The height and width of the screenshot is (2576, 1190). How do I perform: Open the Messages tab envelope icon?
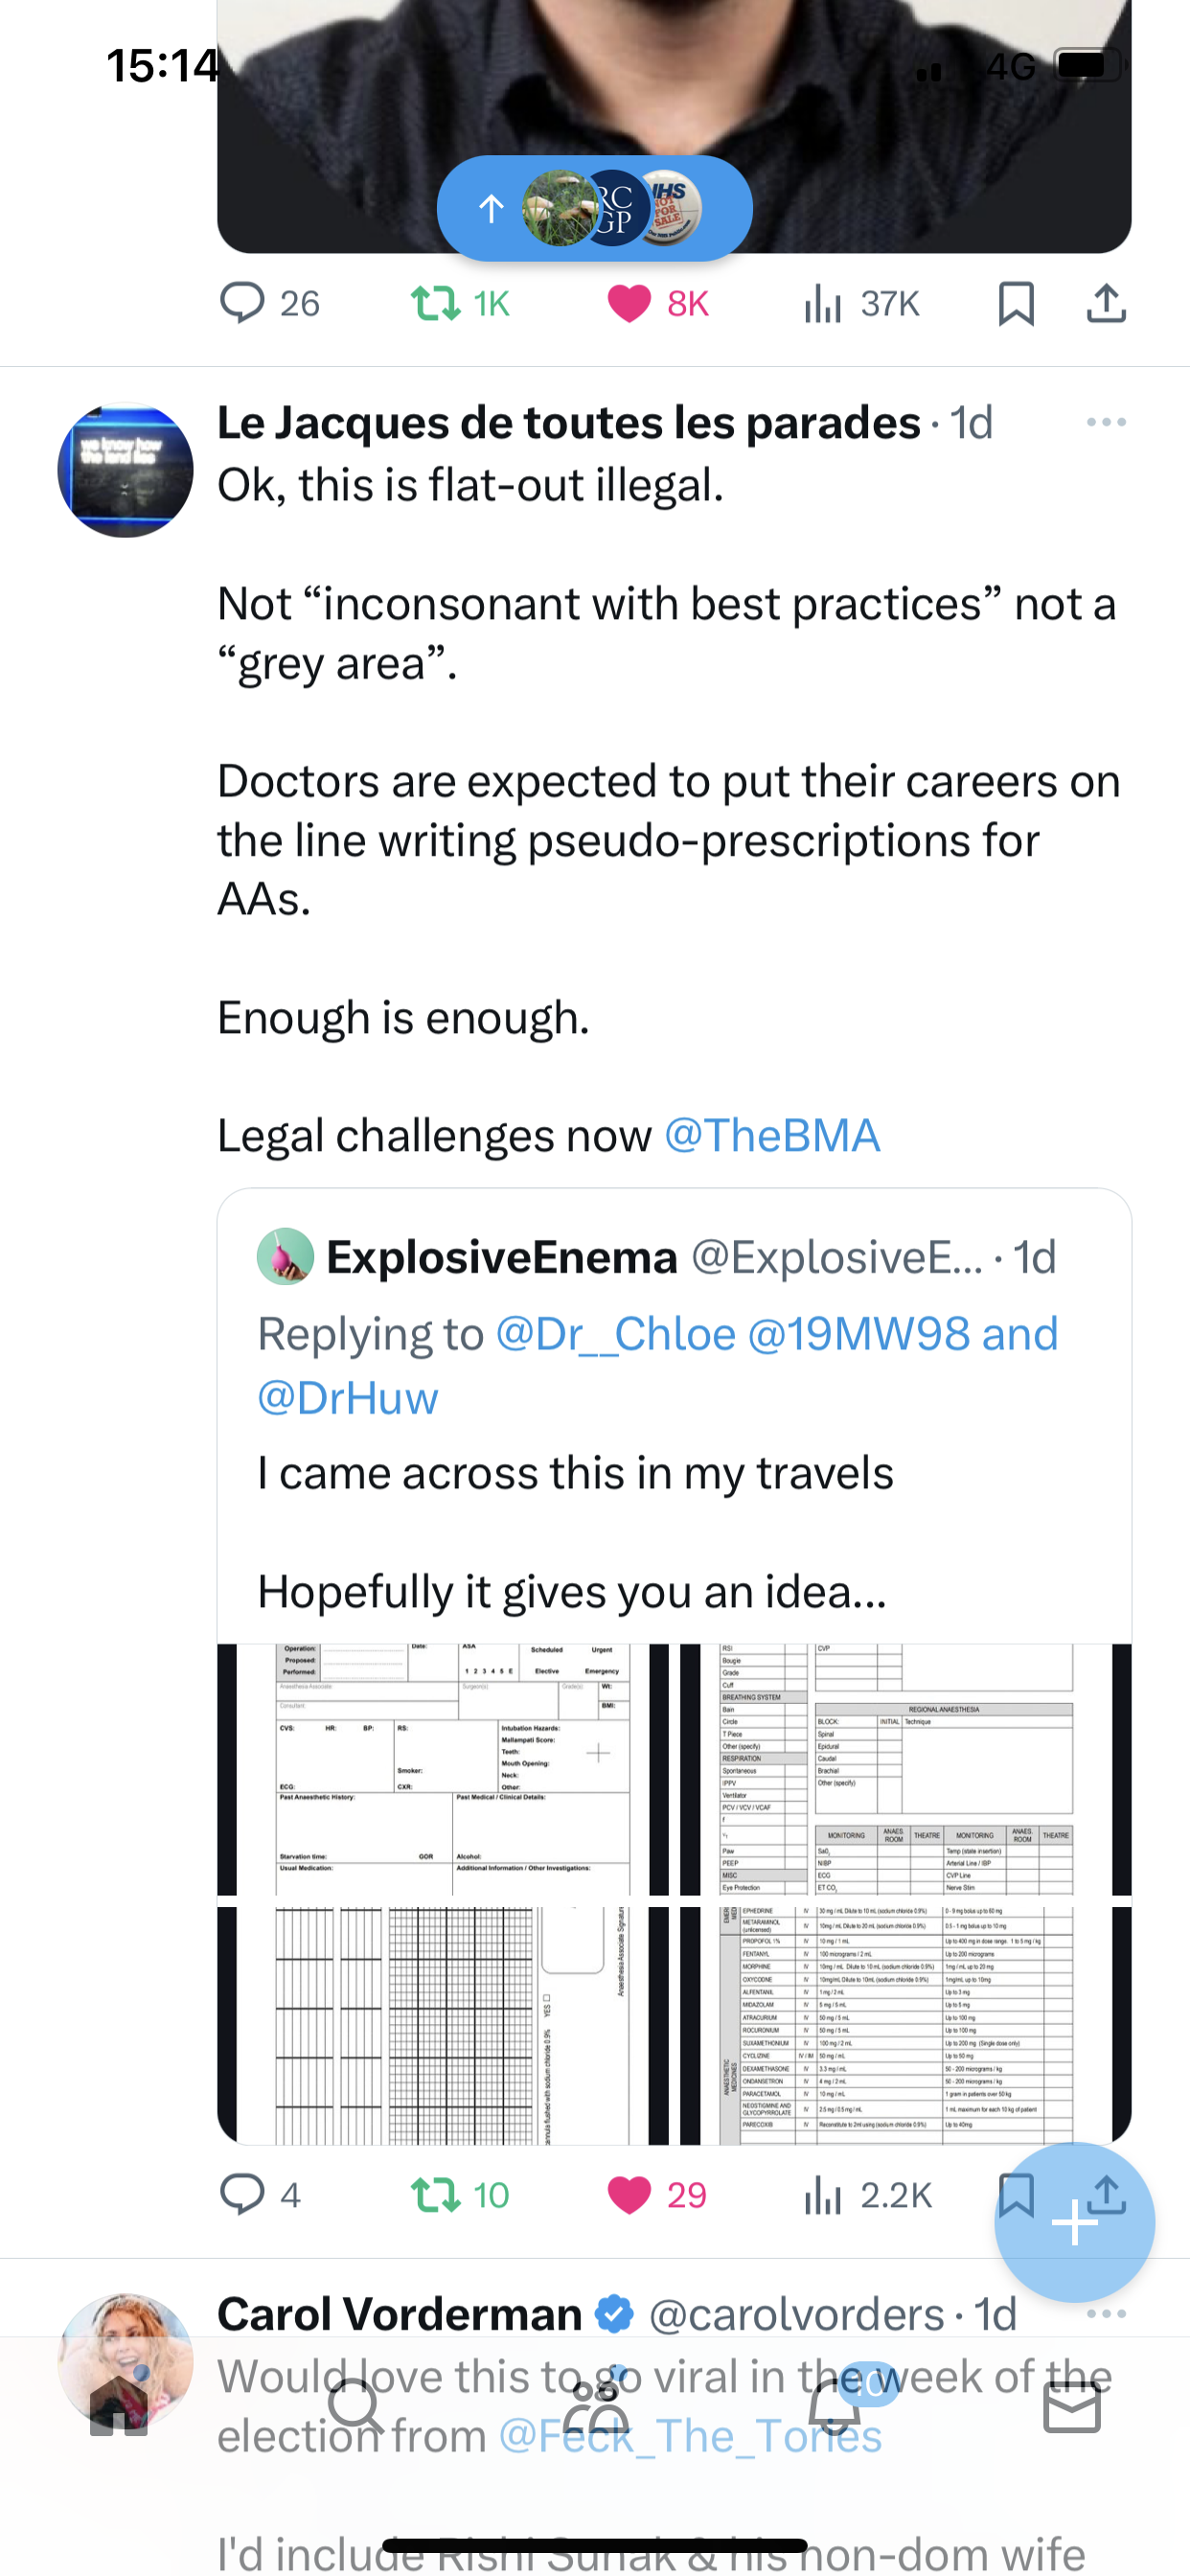1072,2406
